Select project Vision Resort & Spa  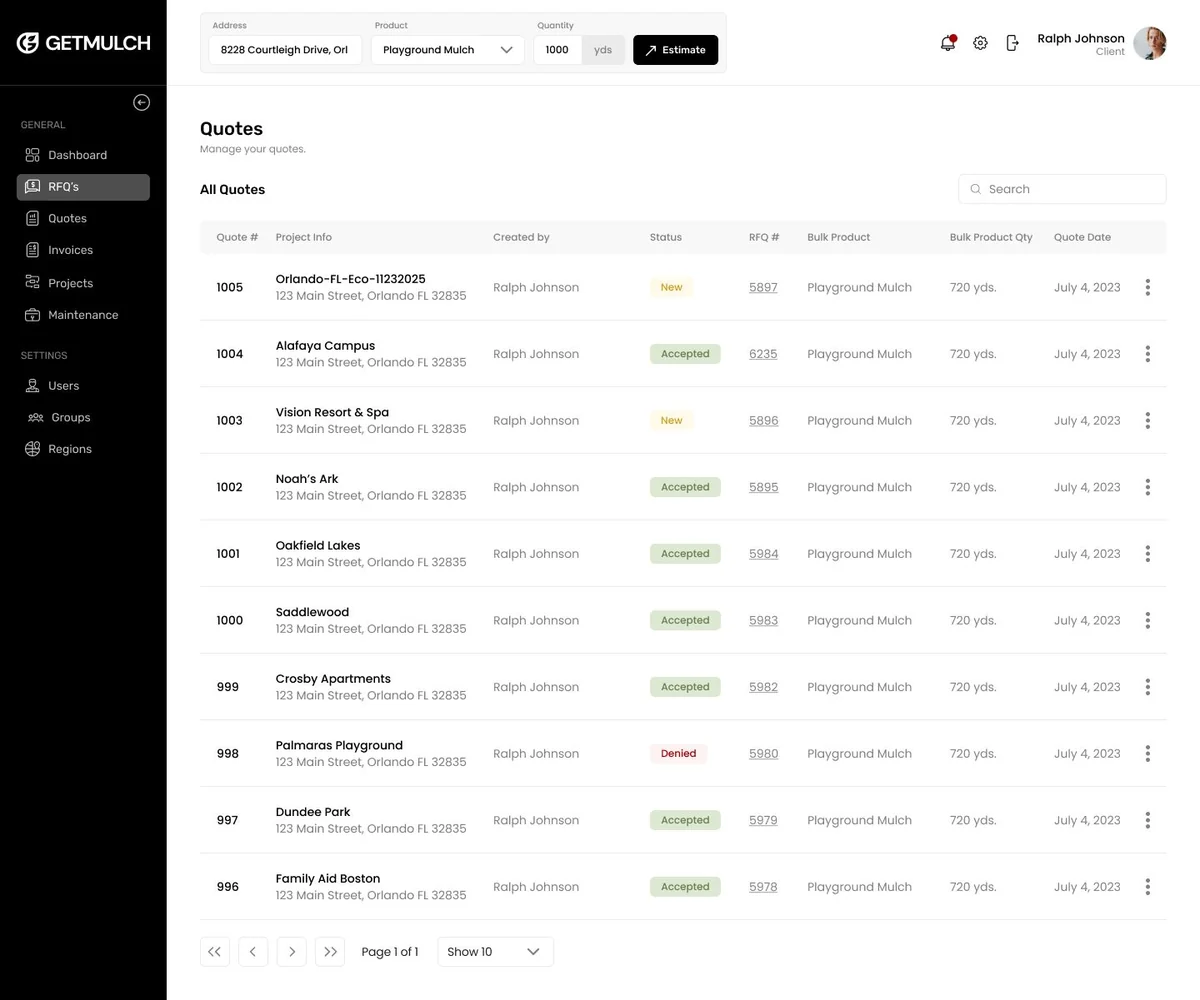332,412
